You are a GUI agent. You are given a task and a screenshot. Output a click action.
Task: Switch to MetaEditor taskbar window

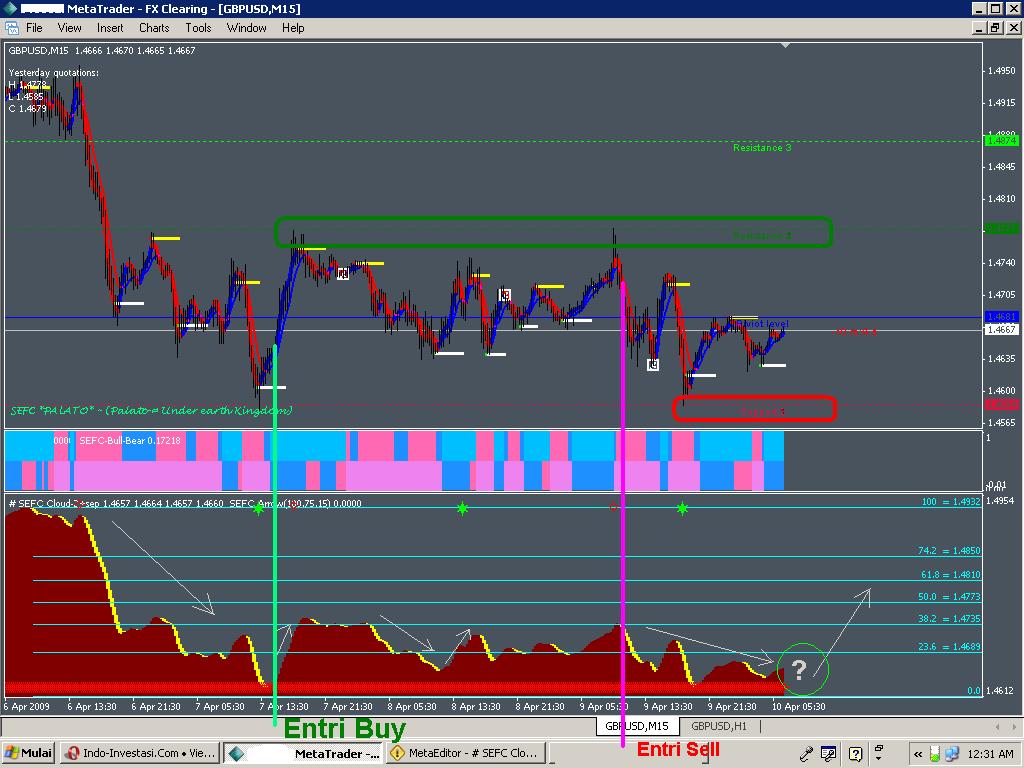coord(465,753)
